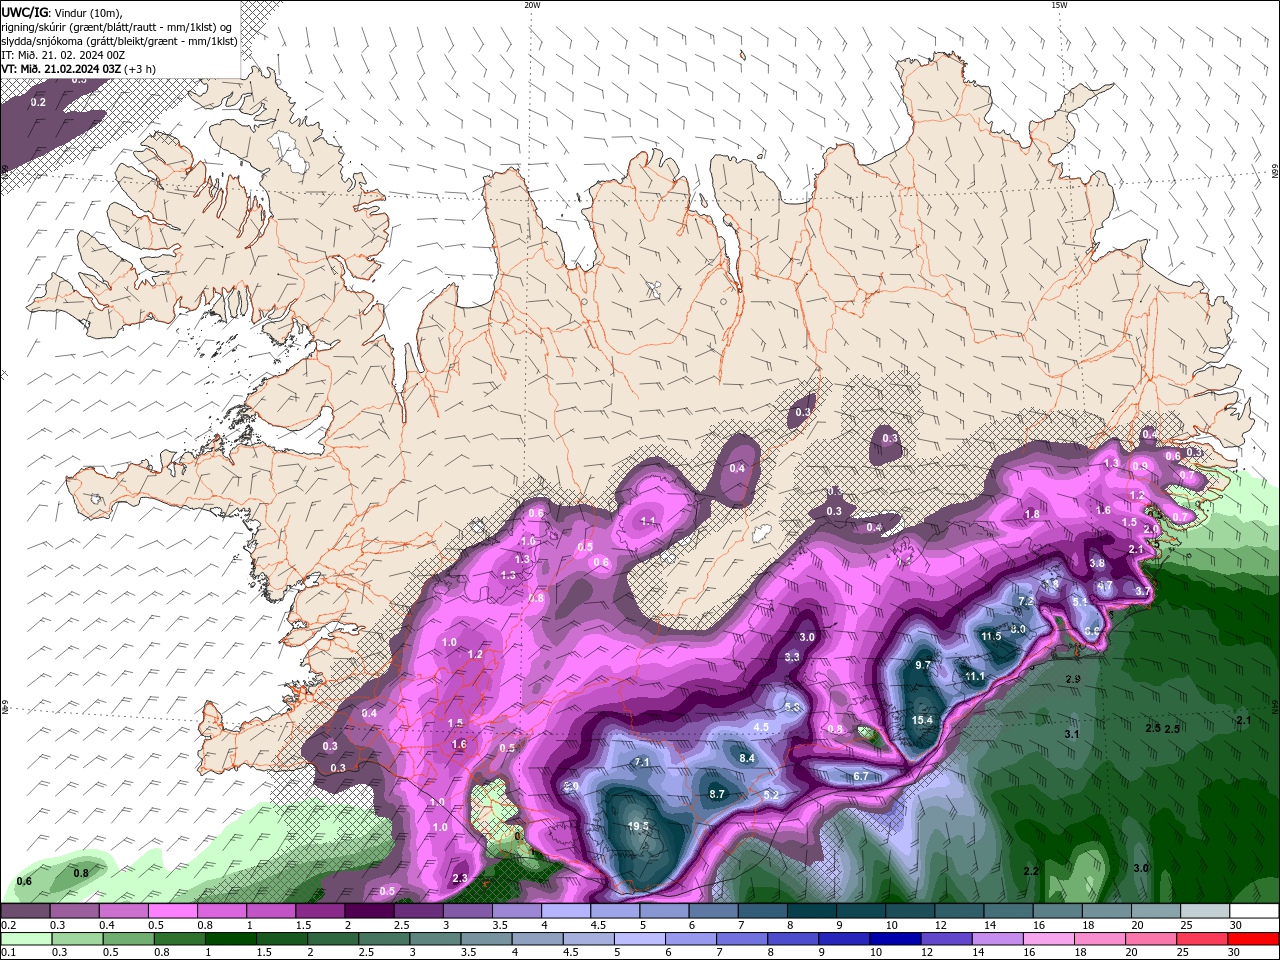Select the upper-row legend swatch above label 2
The width and height of the screenshot is (1280, 960).
coord(368,911)
